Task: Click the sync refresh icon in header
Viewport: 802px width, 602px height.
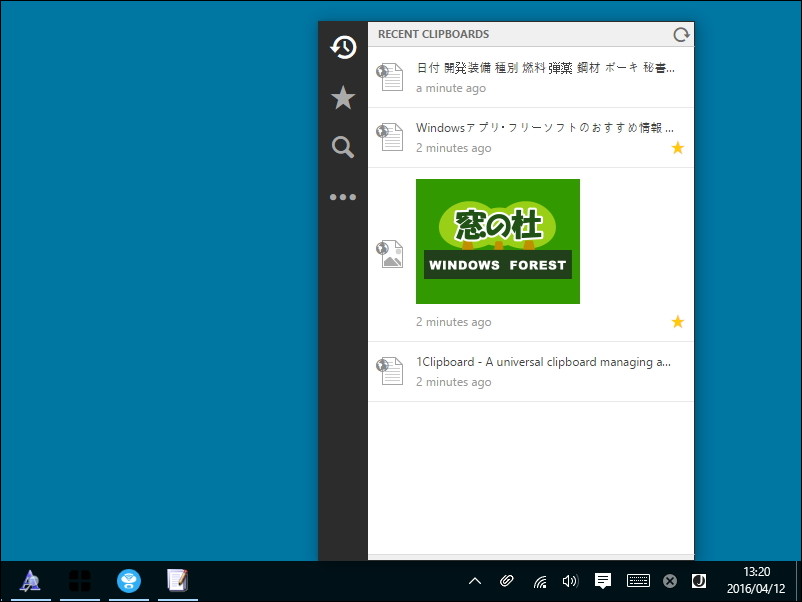Action: [x=681, y=33]
